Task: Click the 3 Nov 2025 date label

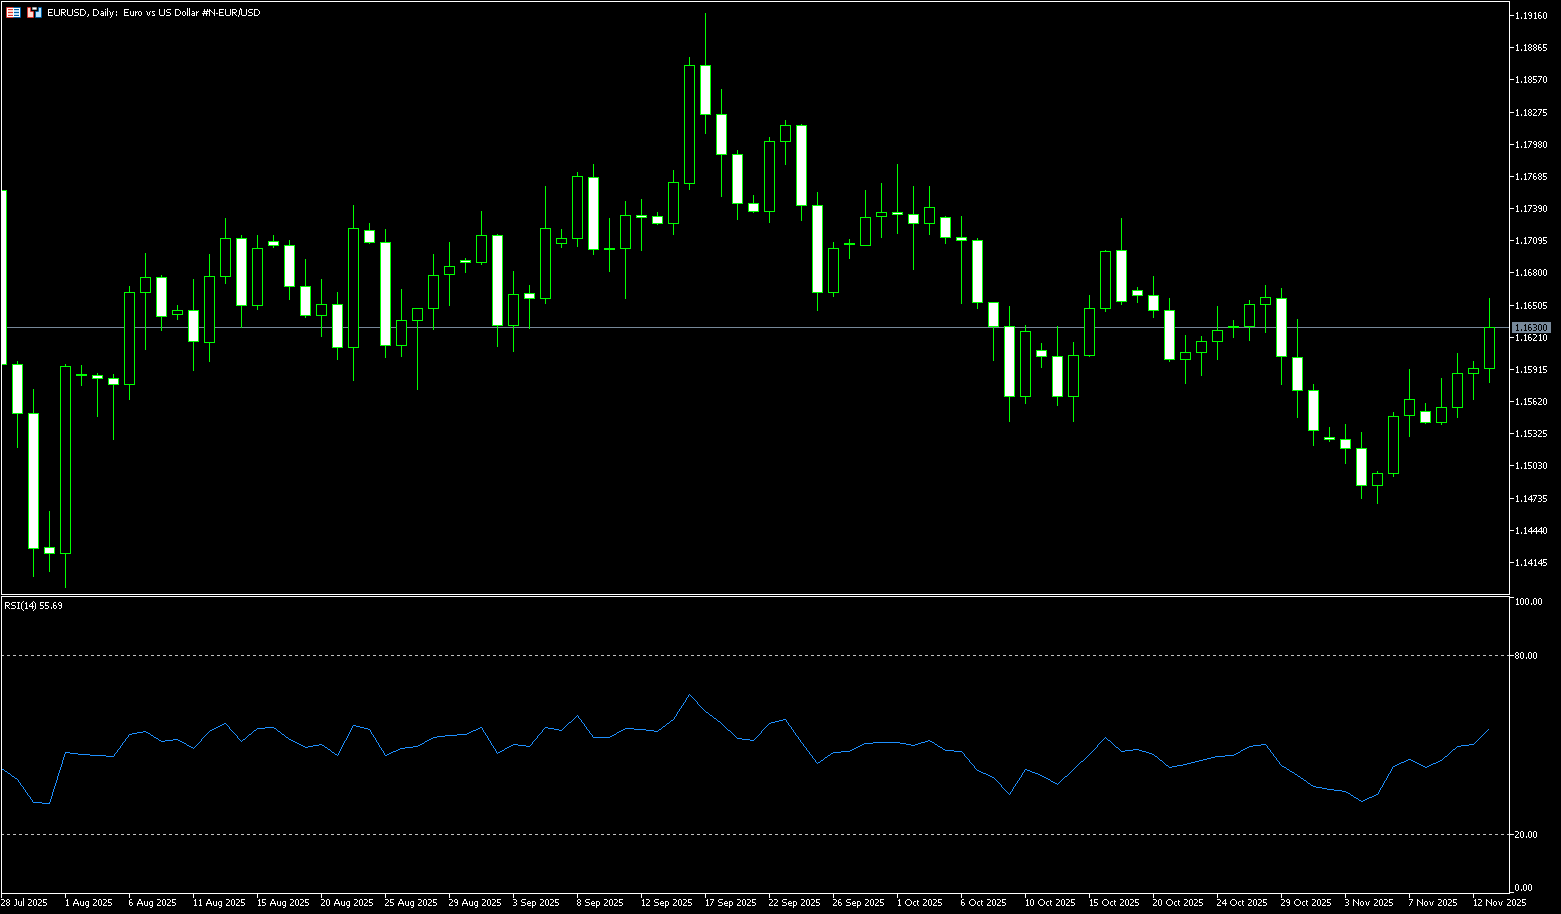Action: click(x=1368, y=902)
